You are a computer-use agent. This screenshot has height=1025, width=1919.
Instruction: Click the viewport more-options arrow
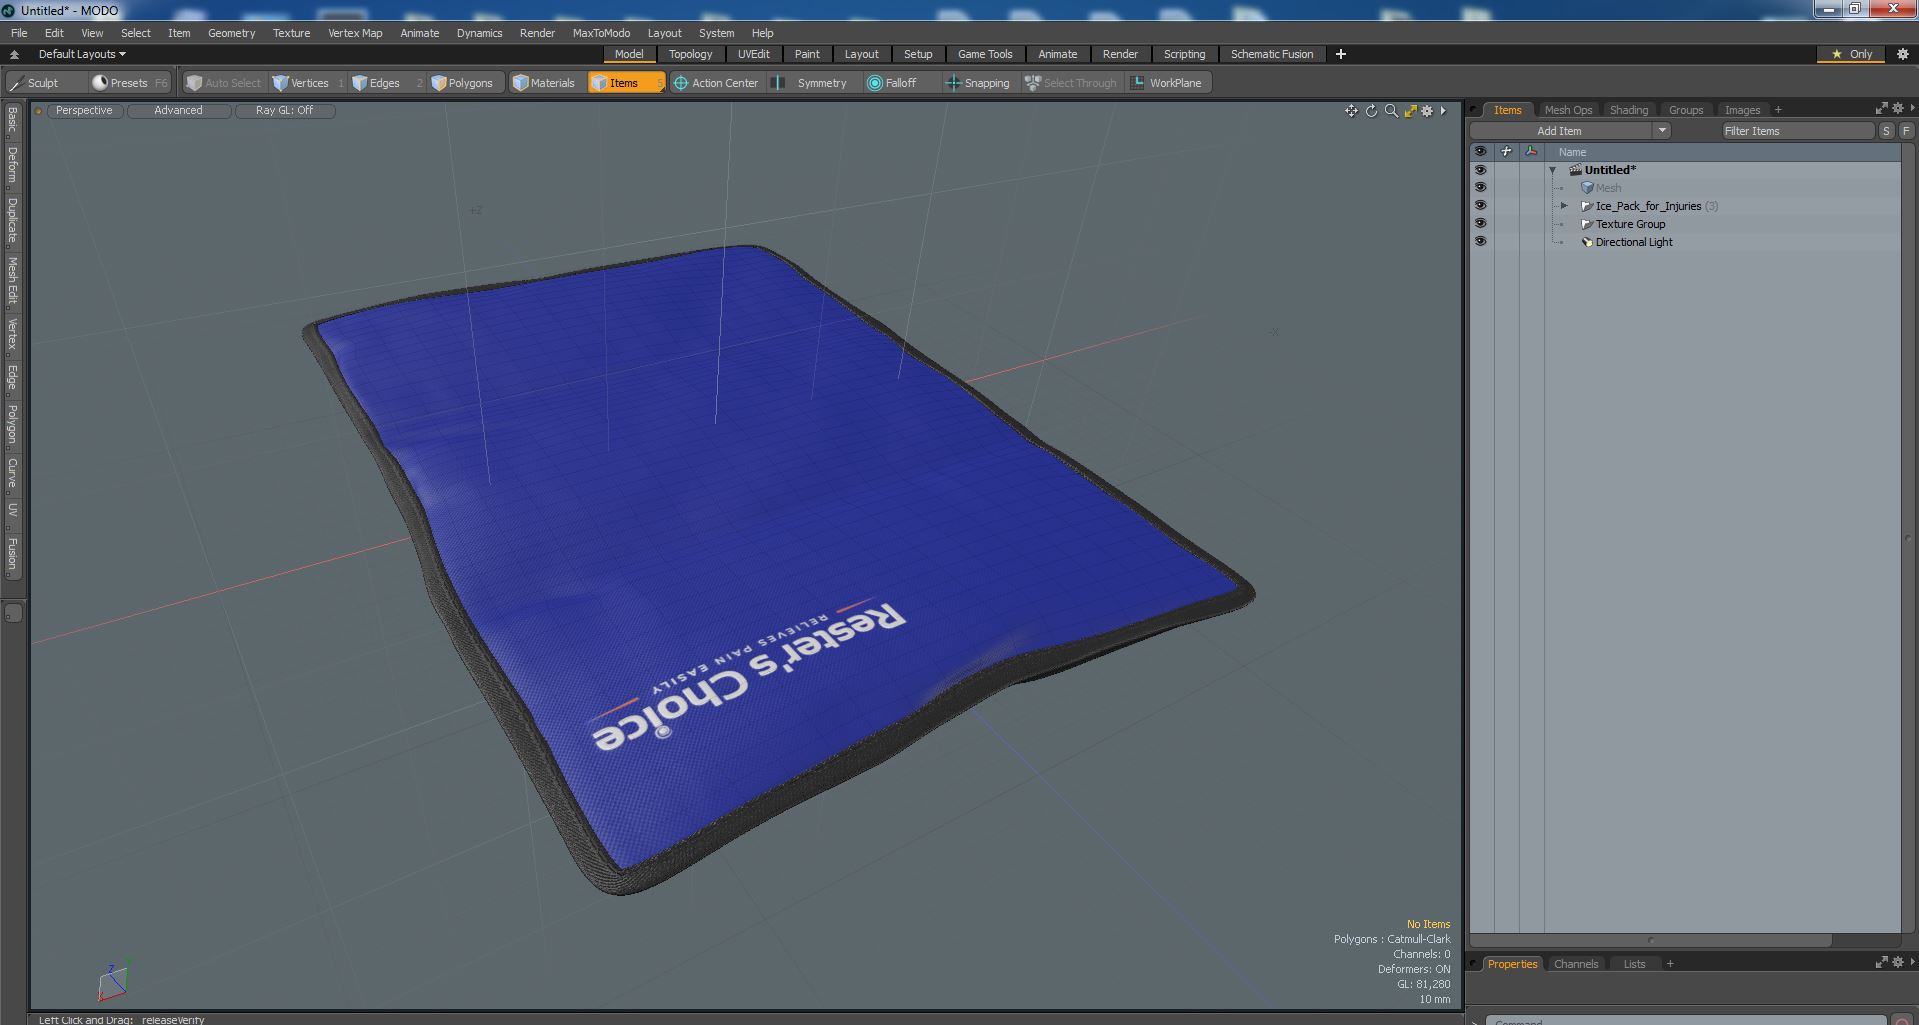click(1443, 111)
